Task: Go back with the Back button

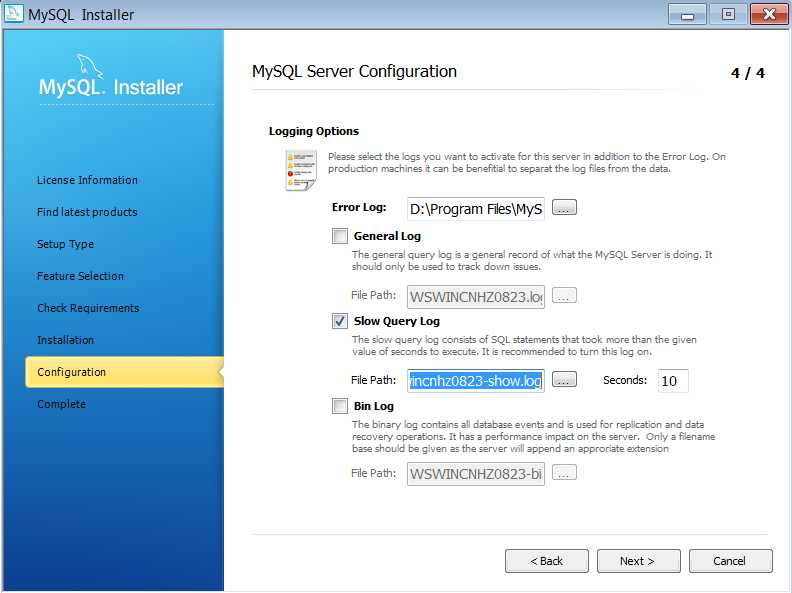Action: [547, 561]
